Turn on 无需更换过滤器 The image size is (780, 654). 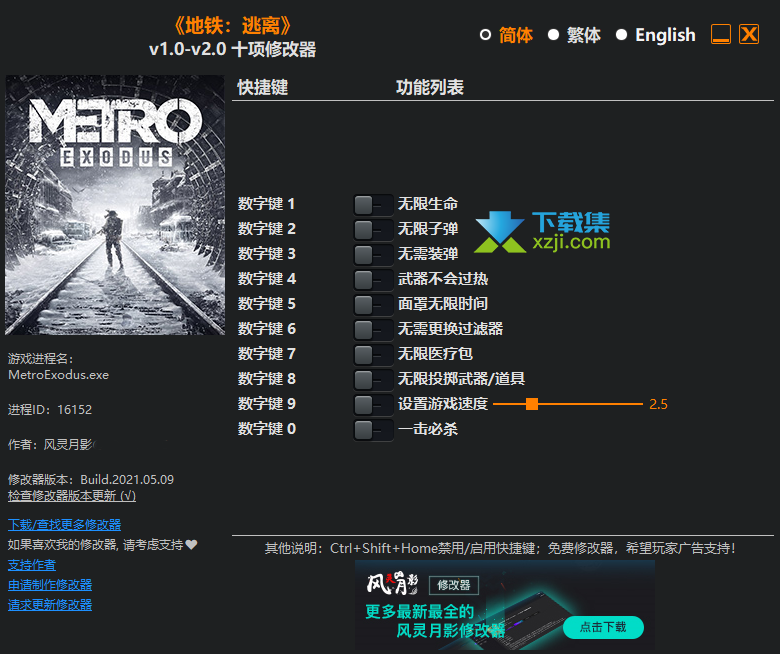(373, 329)
